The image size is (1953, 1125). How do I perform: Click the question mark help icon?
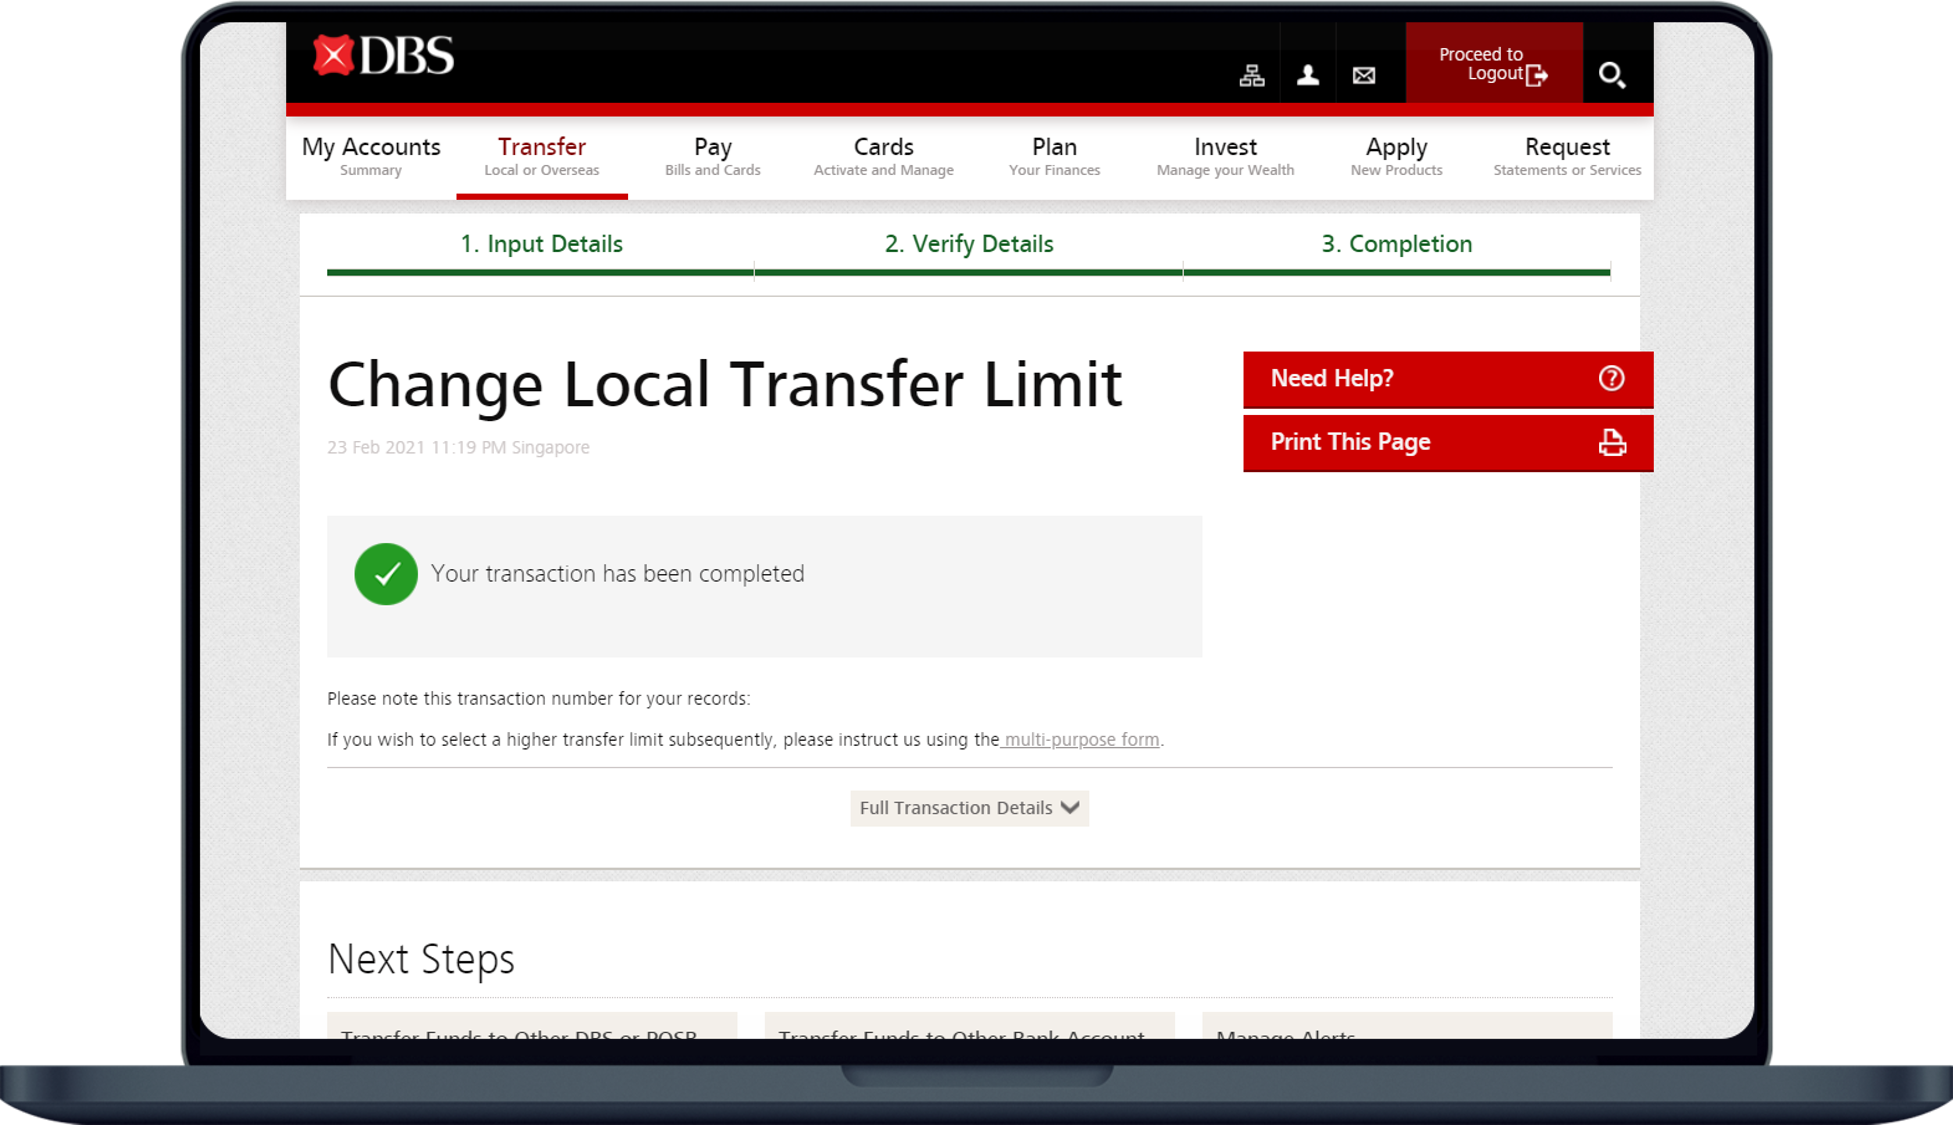[1610, 378]
